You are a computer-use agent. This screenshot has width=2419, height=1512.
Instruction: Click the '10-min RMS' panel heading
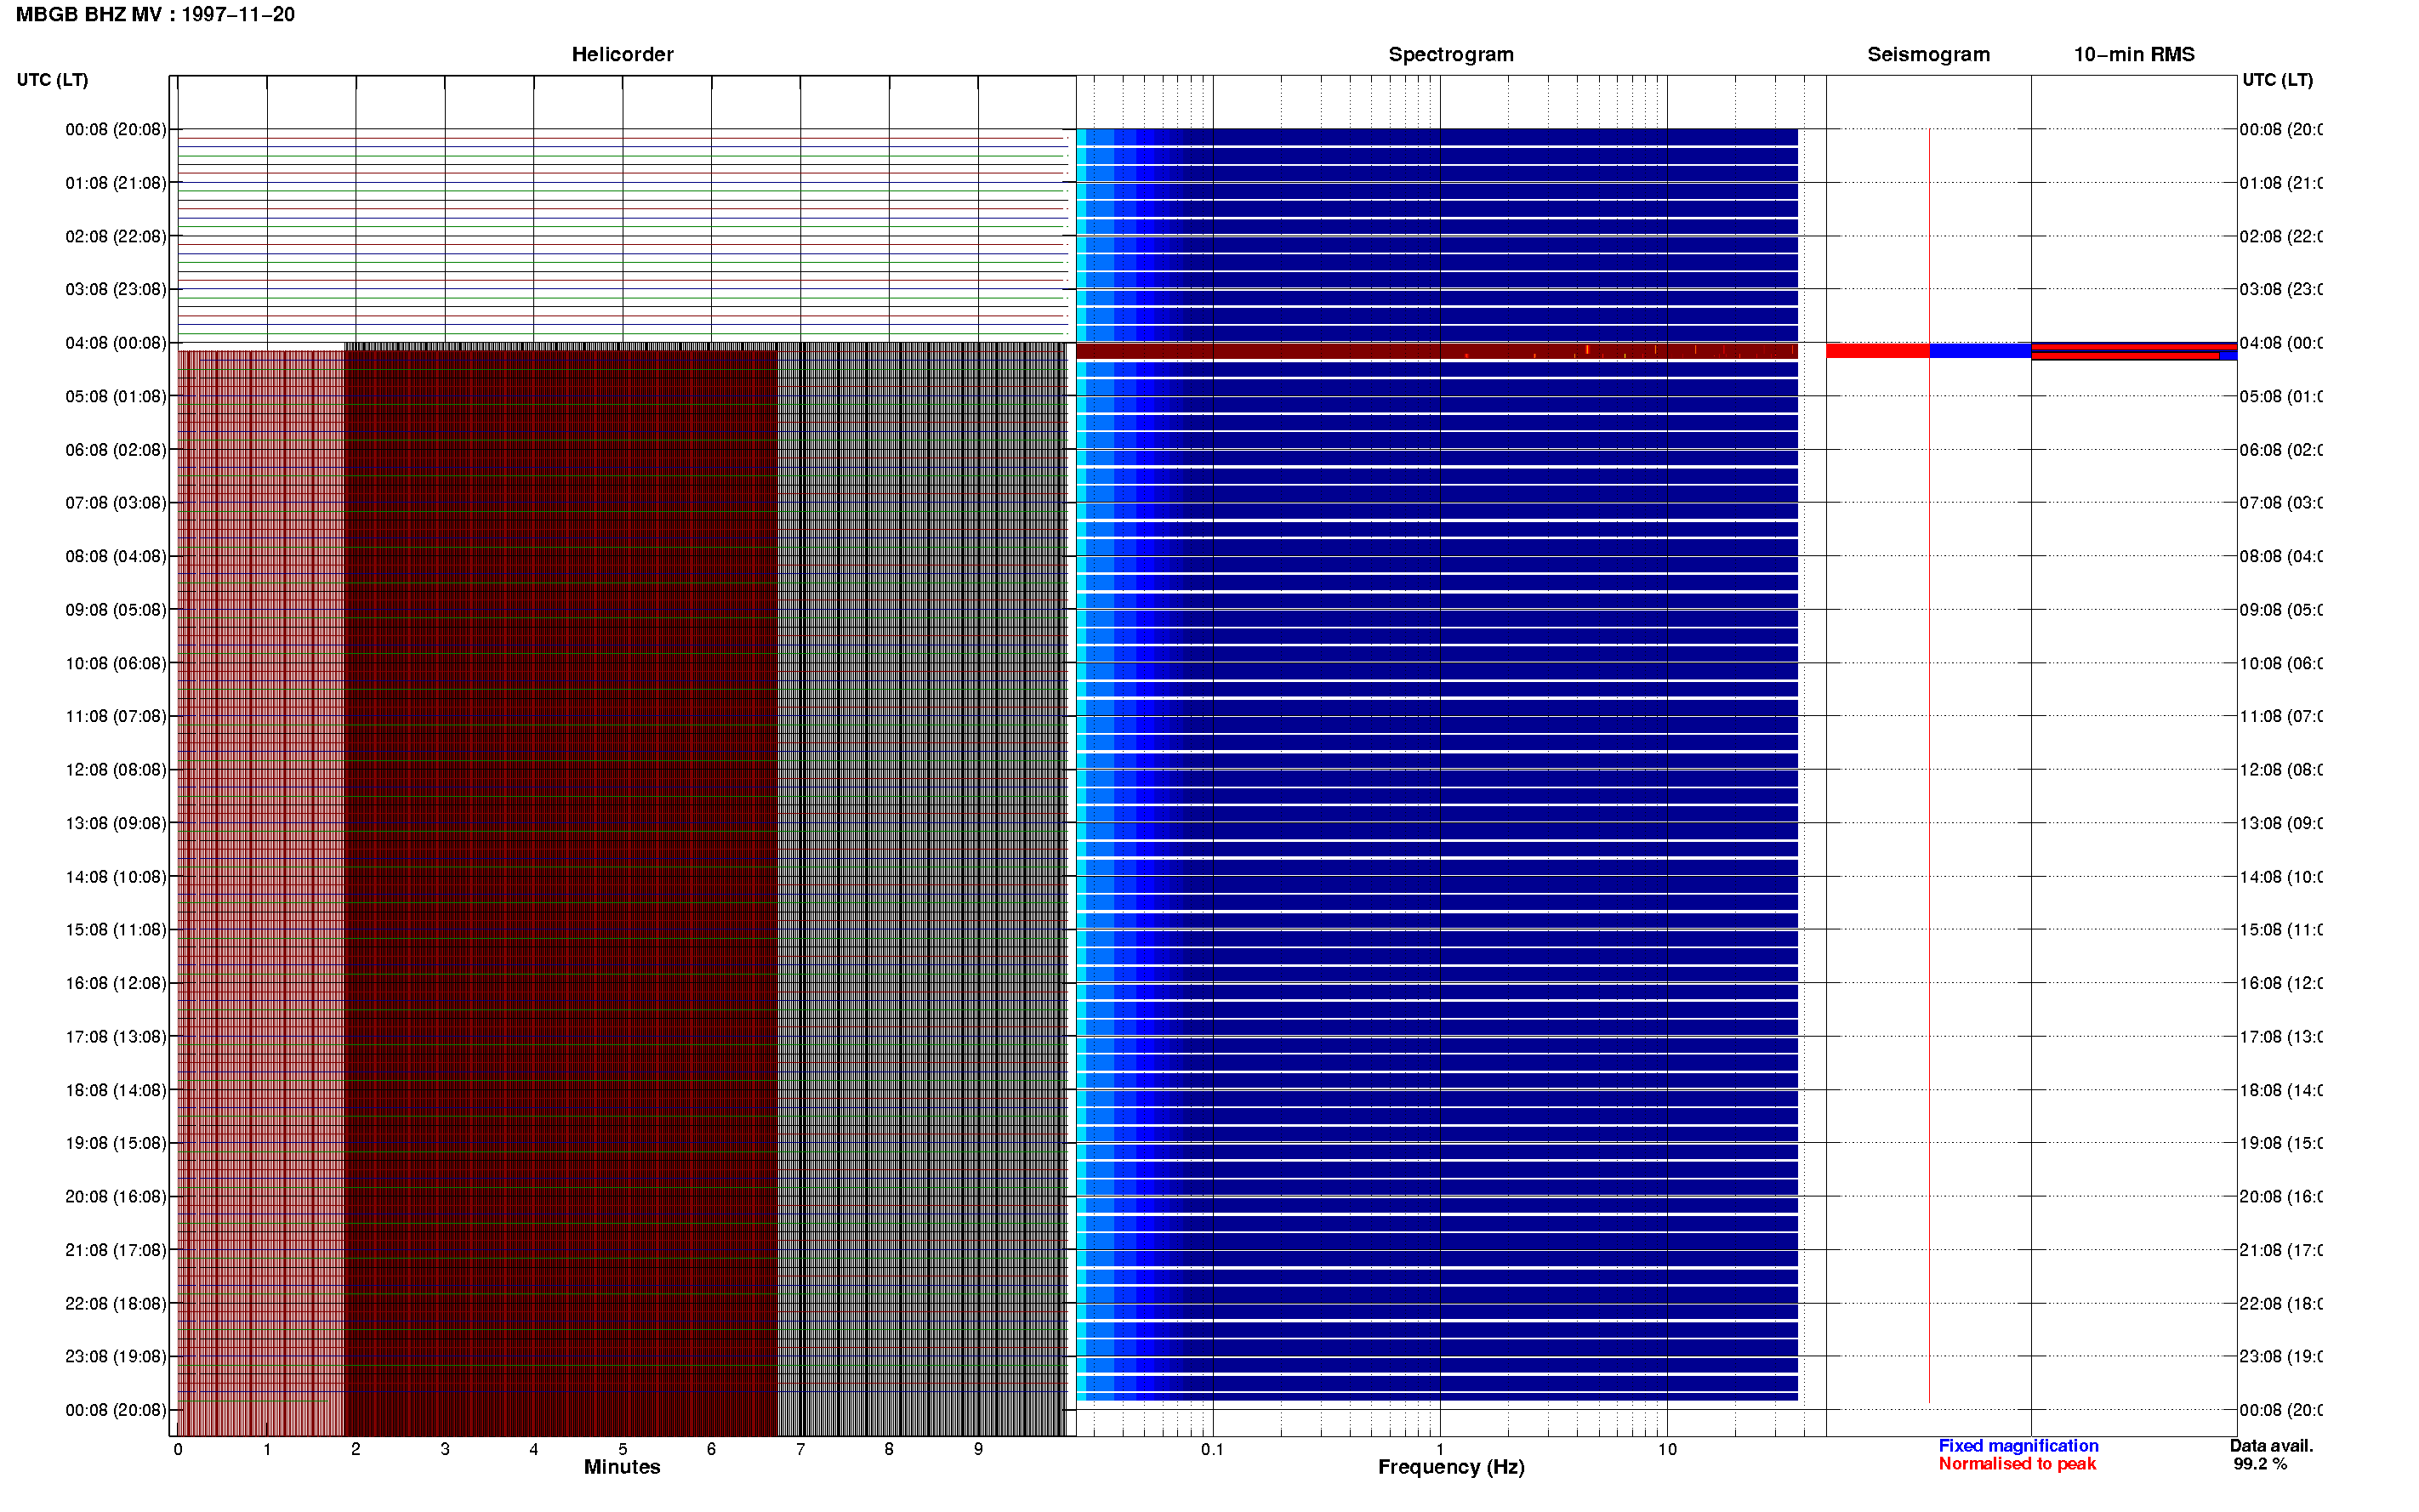[2133, 55]
